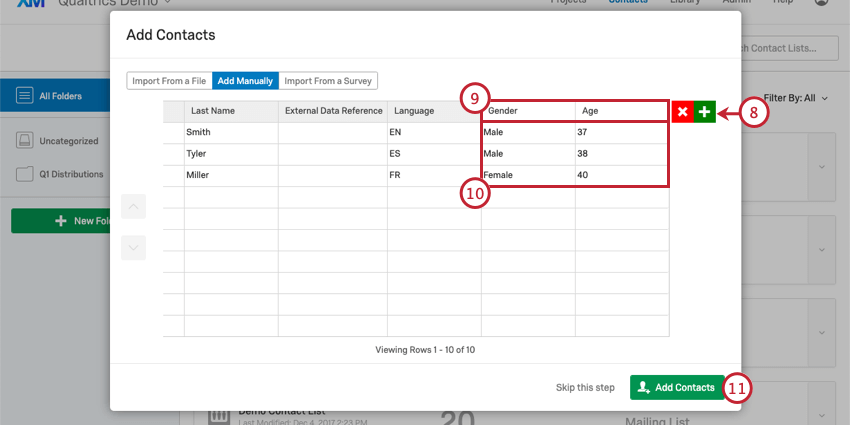Click the All Folders list icon
Image resolution: width=850 pixels, height=425 pixels.
point(24,96)
